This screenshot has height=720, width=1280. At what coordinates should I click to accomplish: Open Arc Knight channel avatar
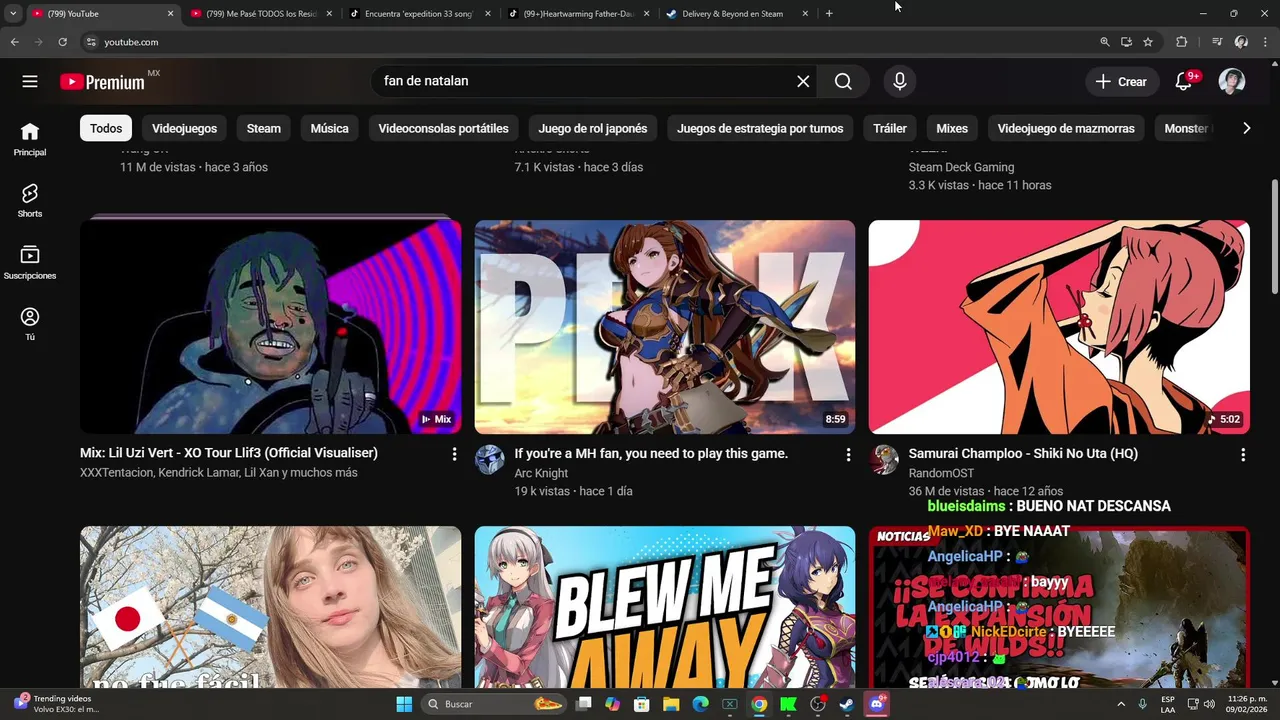tap(490, 460)
